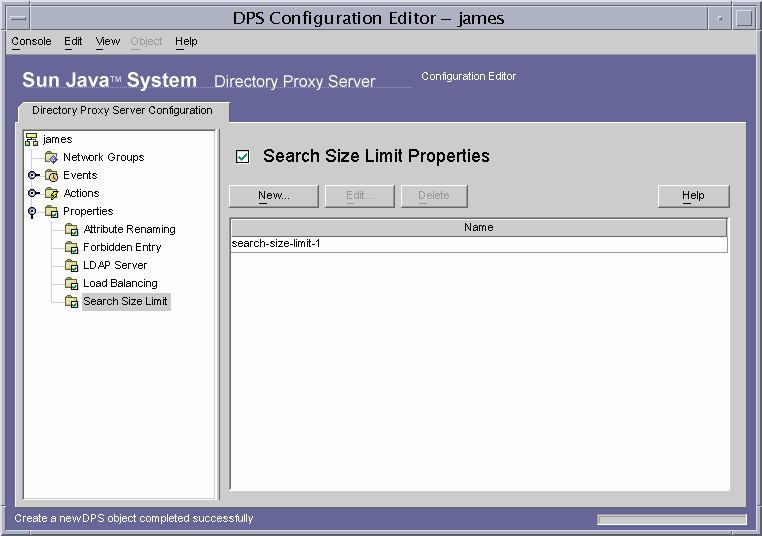Open the Edit menu
The height and width of the screenshot is (536, 762).
[73, 41]
